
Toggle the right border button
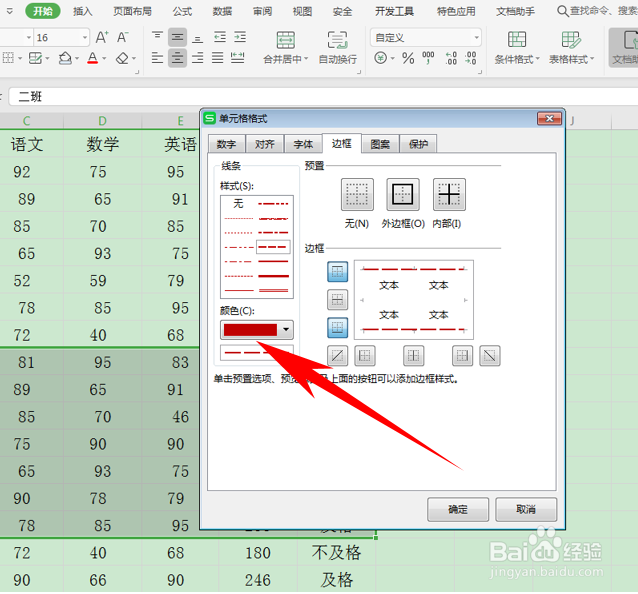[462, 356]
